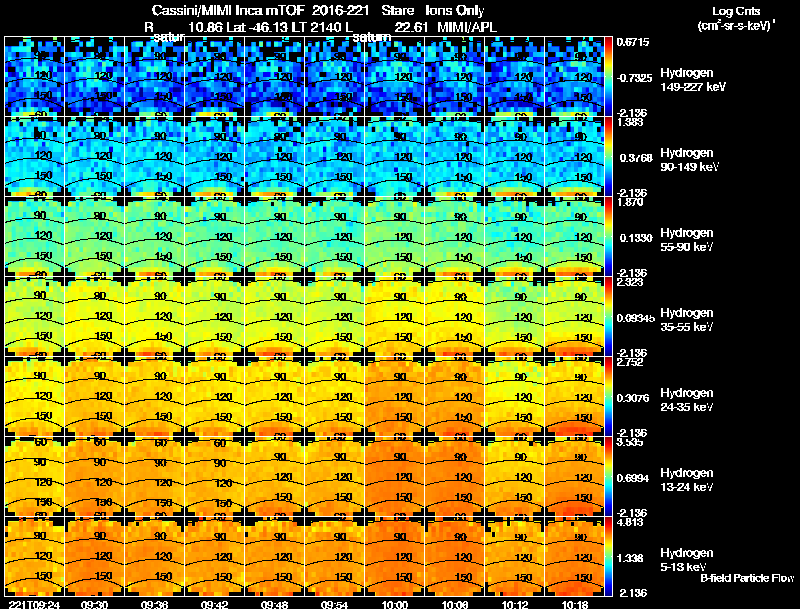Select the 1.870 color scale value
This screenshot has width=800, height=609.
631,202
